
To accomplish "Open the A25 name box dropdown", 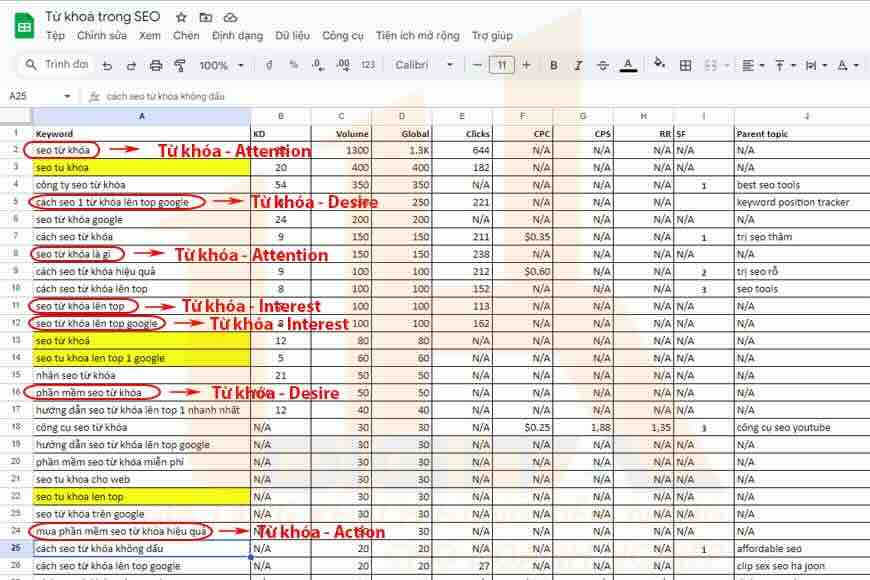I will (67, 96).
